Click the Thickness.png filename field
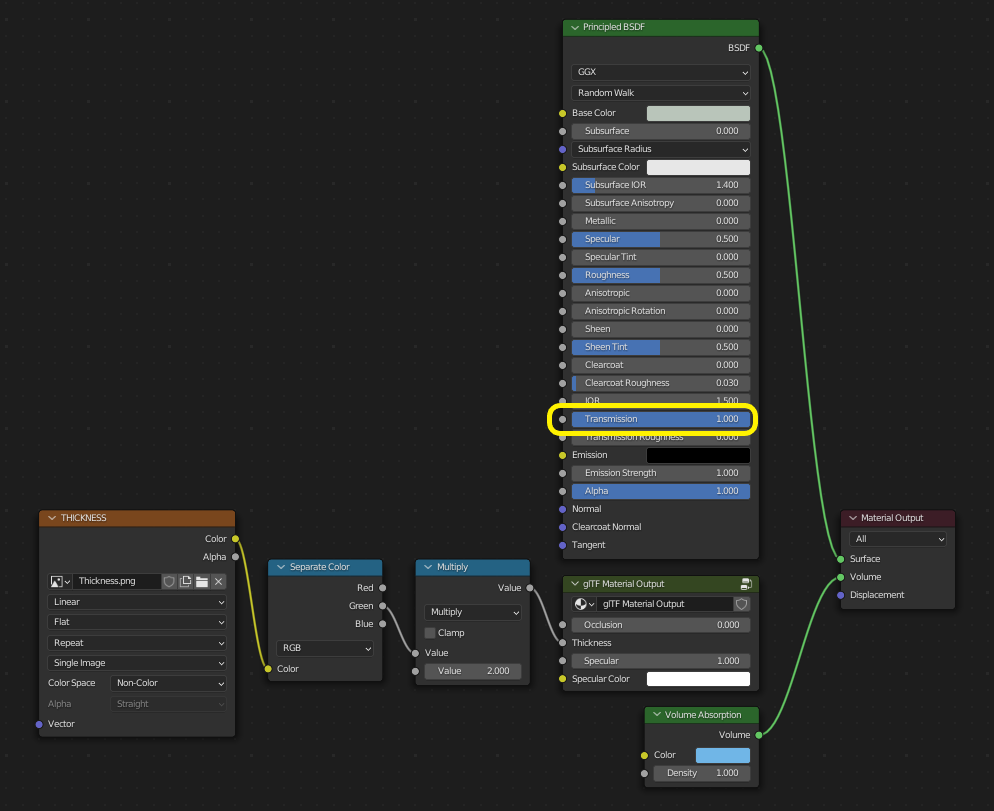 tap(116, 581)
